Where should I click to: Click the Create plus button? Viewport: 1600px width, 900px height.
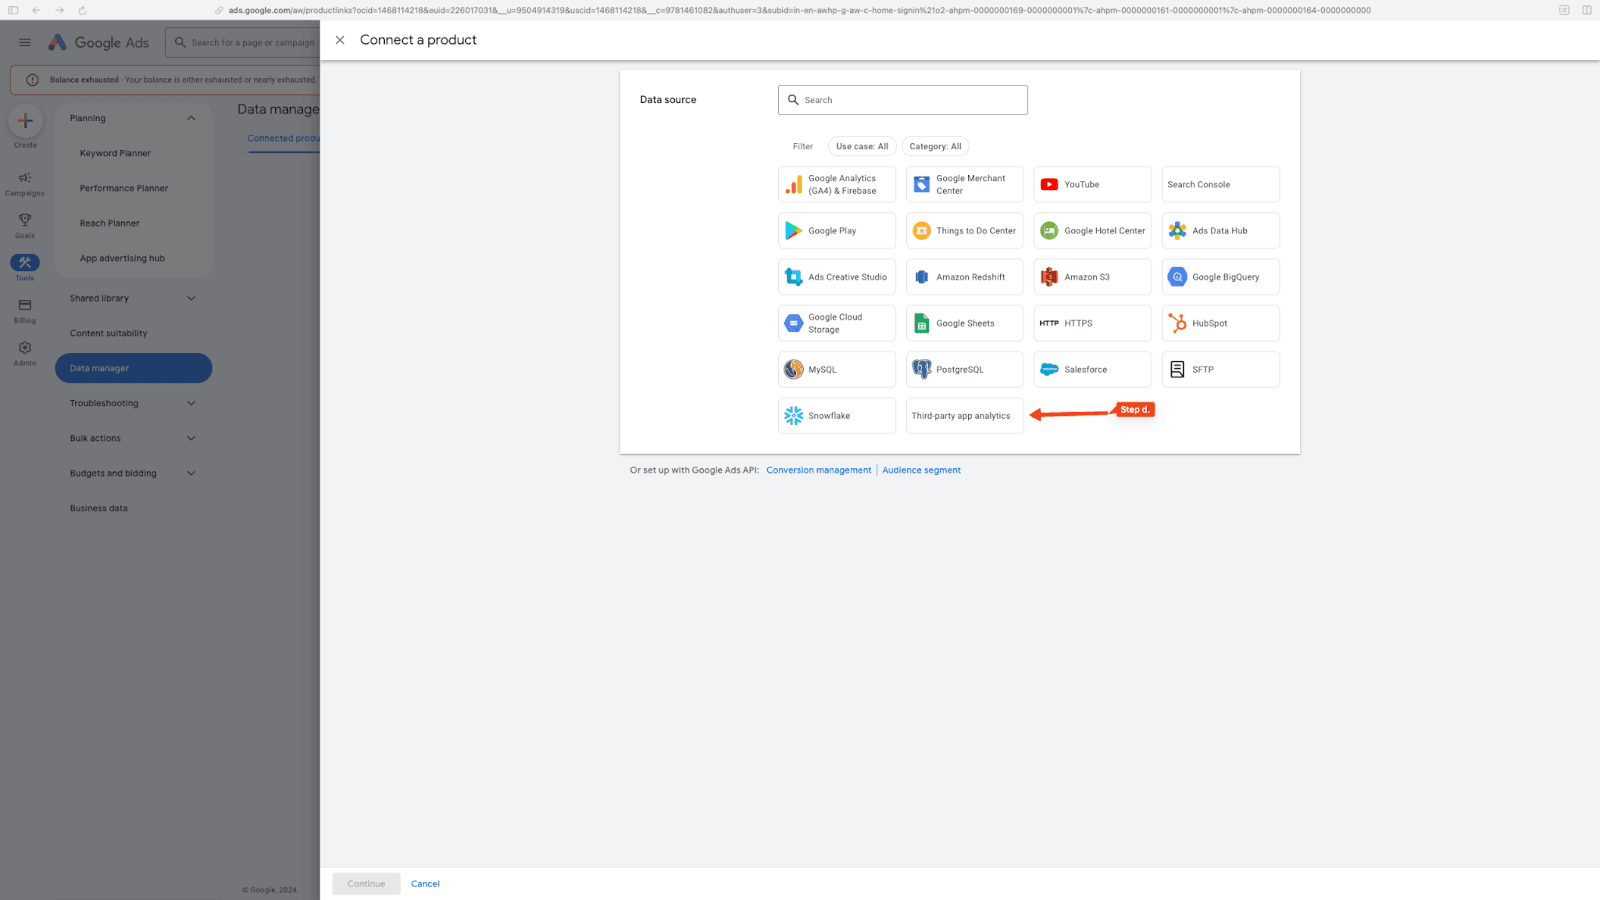tap(25, 121)
